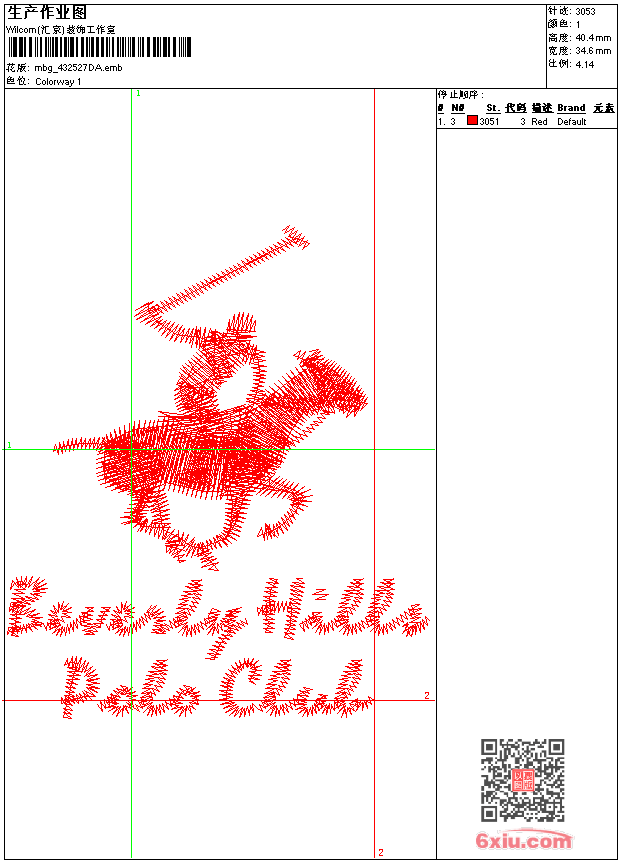Click the height value 40.4 mm
620x860 pixels.
pos(593,38)
